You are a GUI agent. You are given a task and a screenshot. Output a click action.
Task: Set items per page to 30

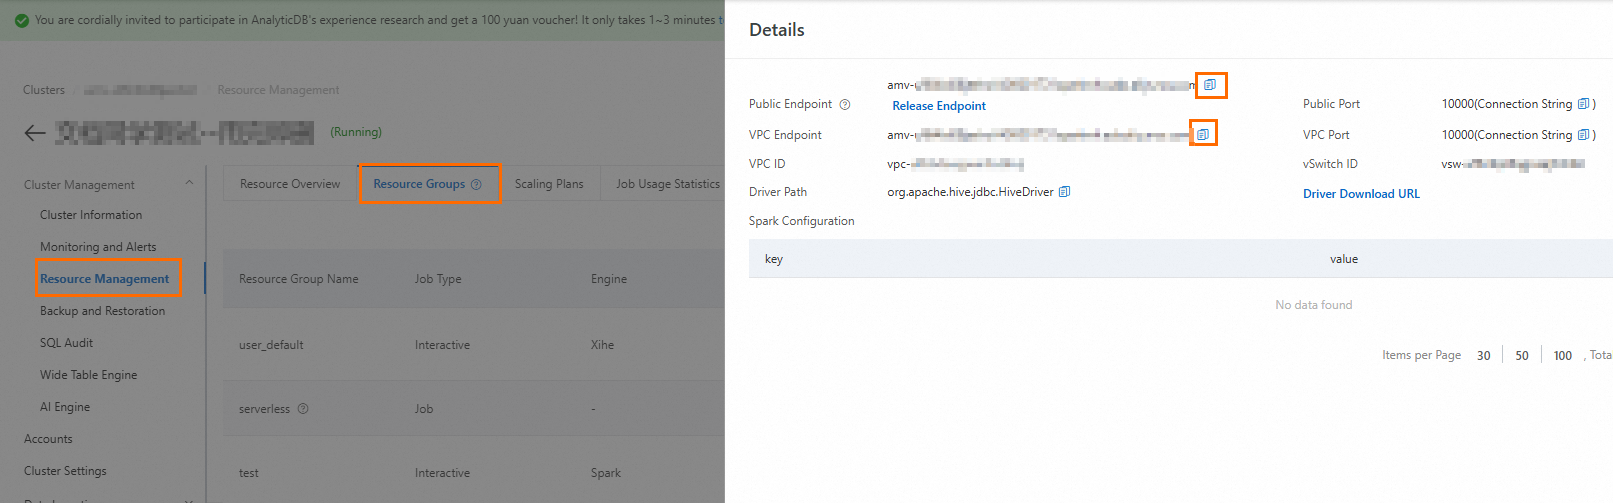point(1484,356)
